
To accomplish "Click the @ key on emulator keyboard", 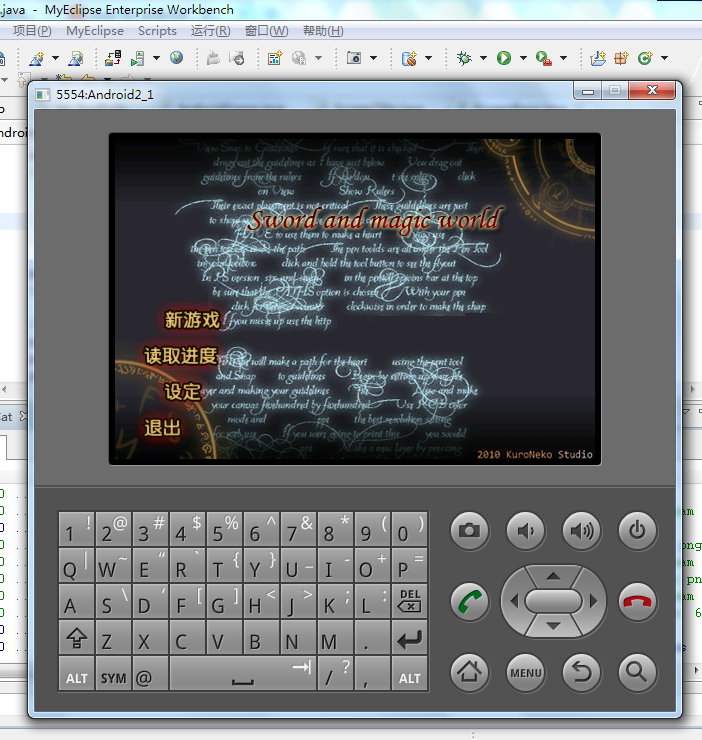I will tap(150, 673).
